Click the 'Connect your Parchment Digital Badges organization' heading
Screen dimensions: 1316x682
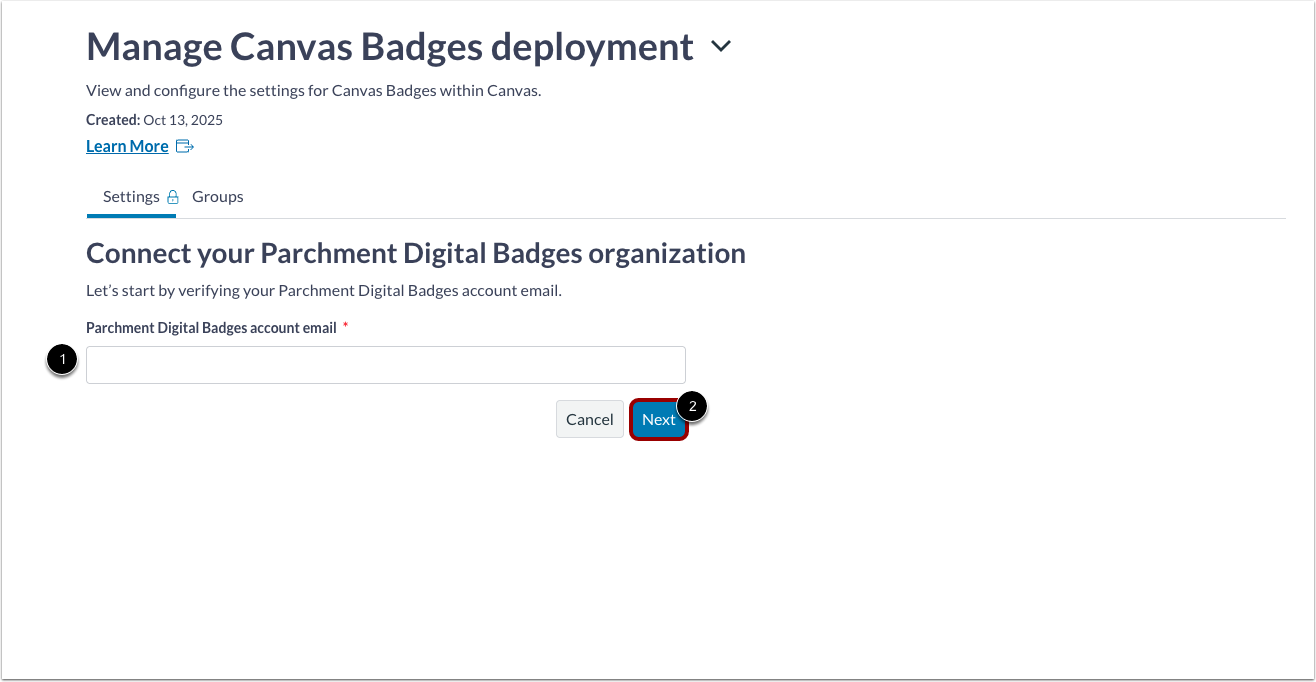click(x=416, y=253)
